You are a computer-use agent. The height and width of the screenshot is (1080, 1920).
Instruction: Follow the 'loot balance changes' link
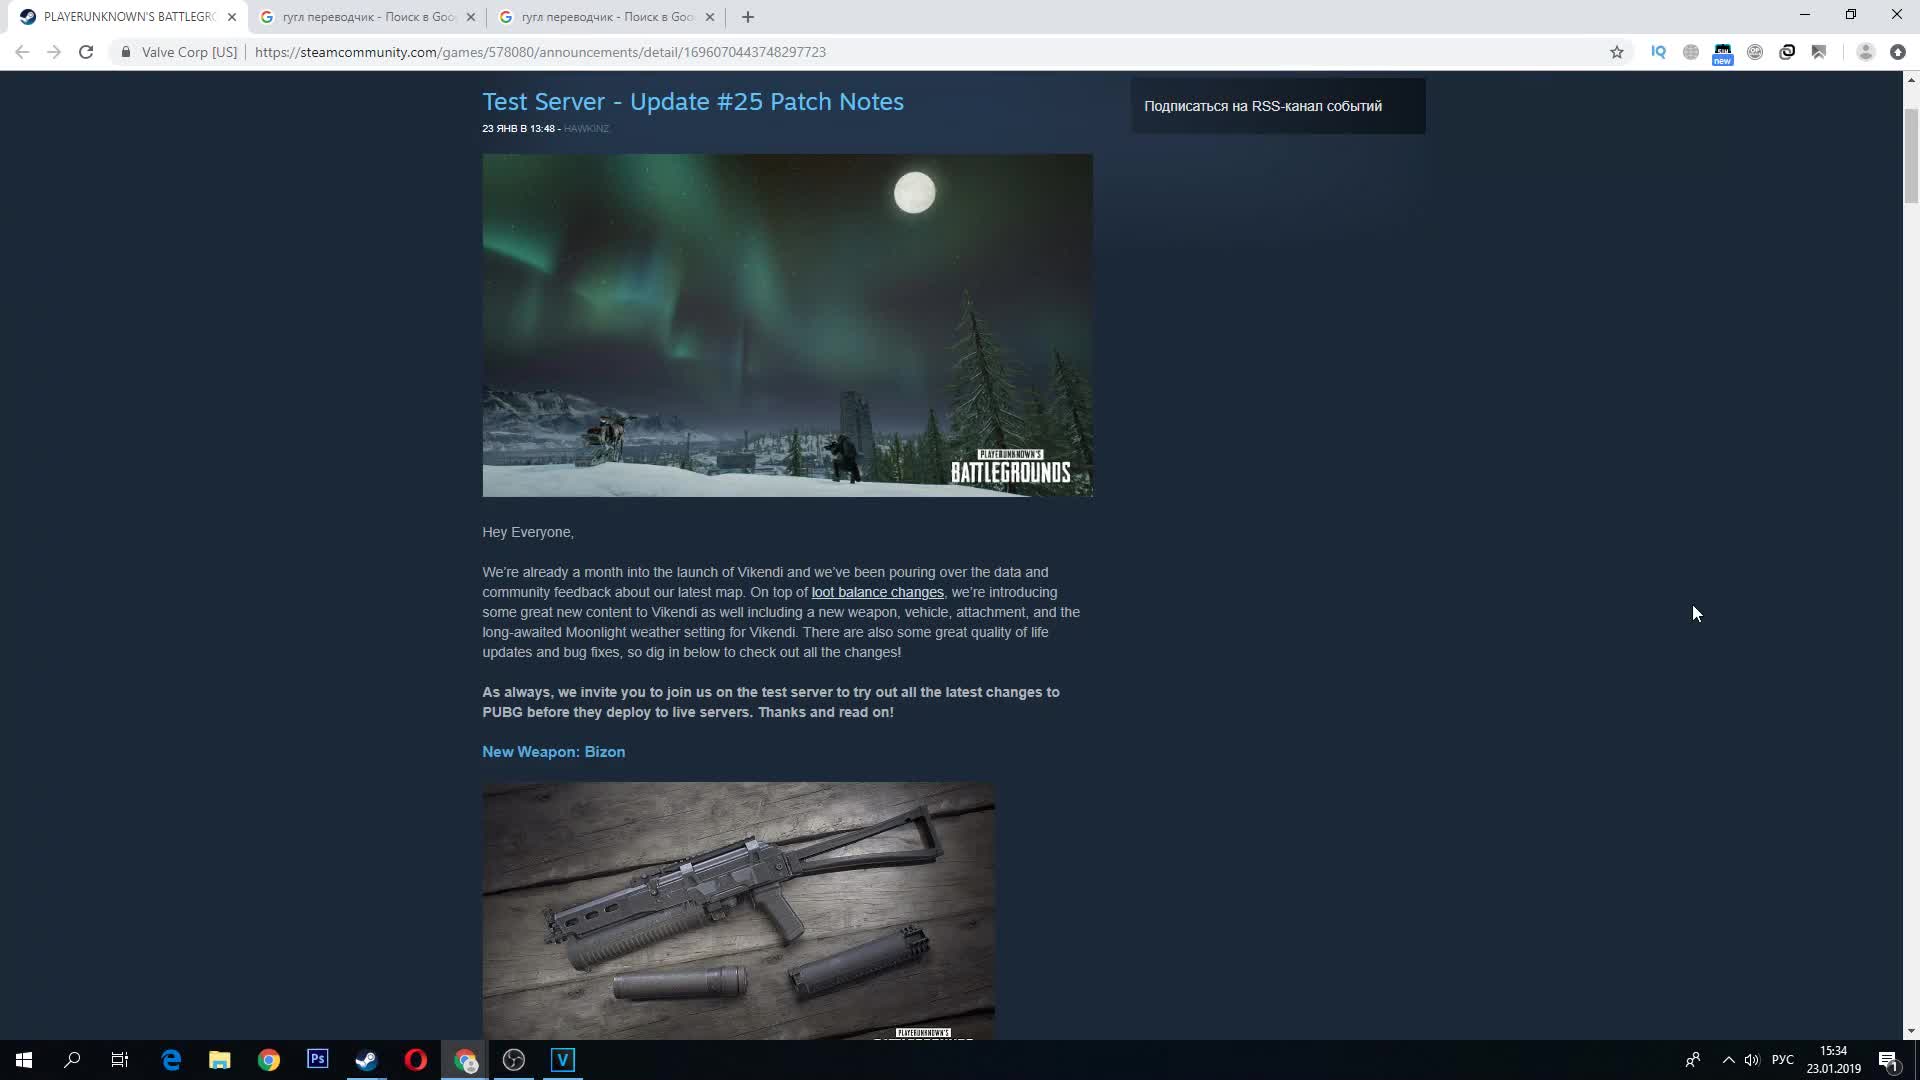click(877, 592)
